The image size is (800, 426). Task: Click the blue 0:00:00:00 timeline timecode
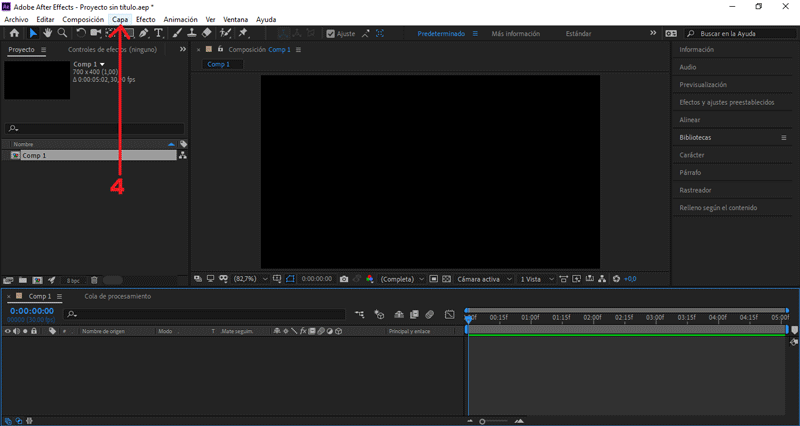point(32,311)
